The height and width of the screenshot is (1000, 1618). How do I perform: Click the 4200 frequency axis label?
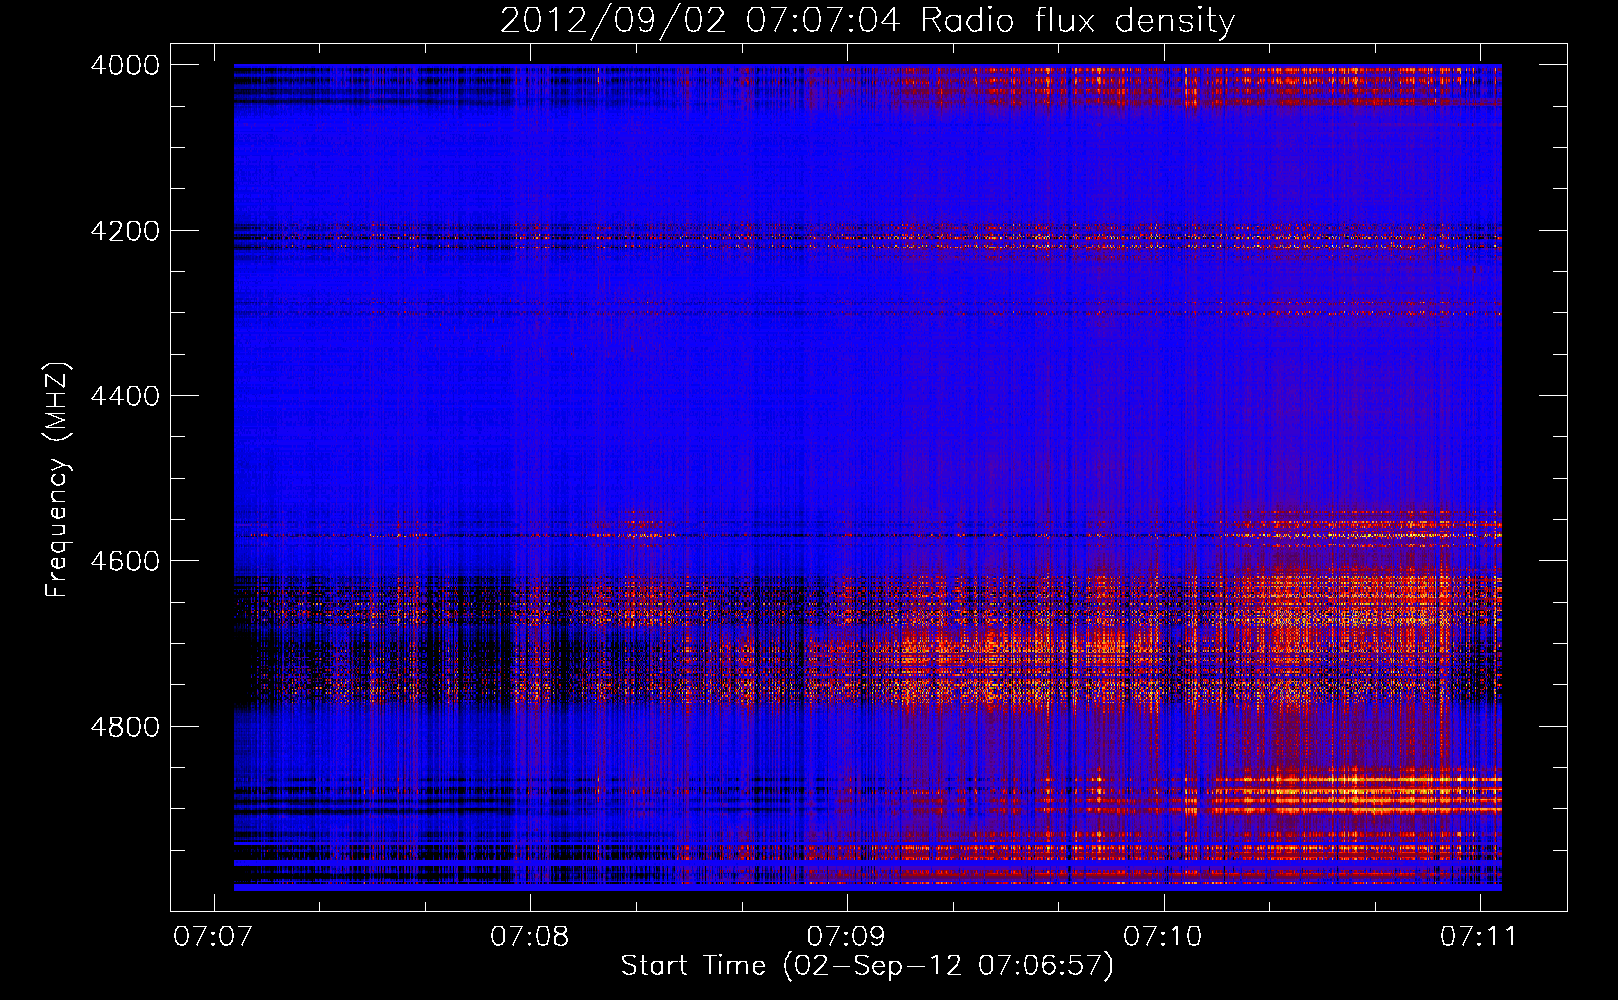(x=125, y=231)
